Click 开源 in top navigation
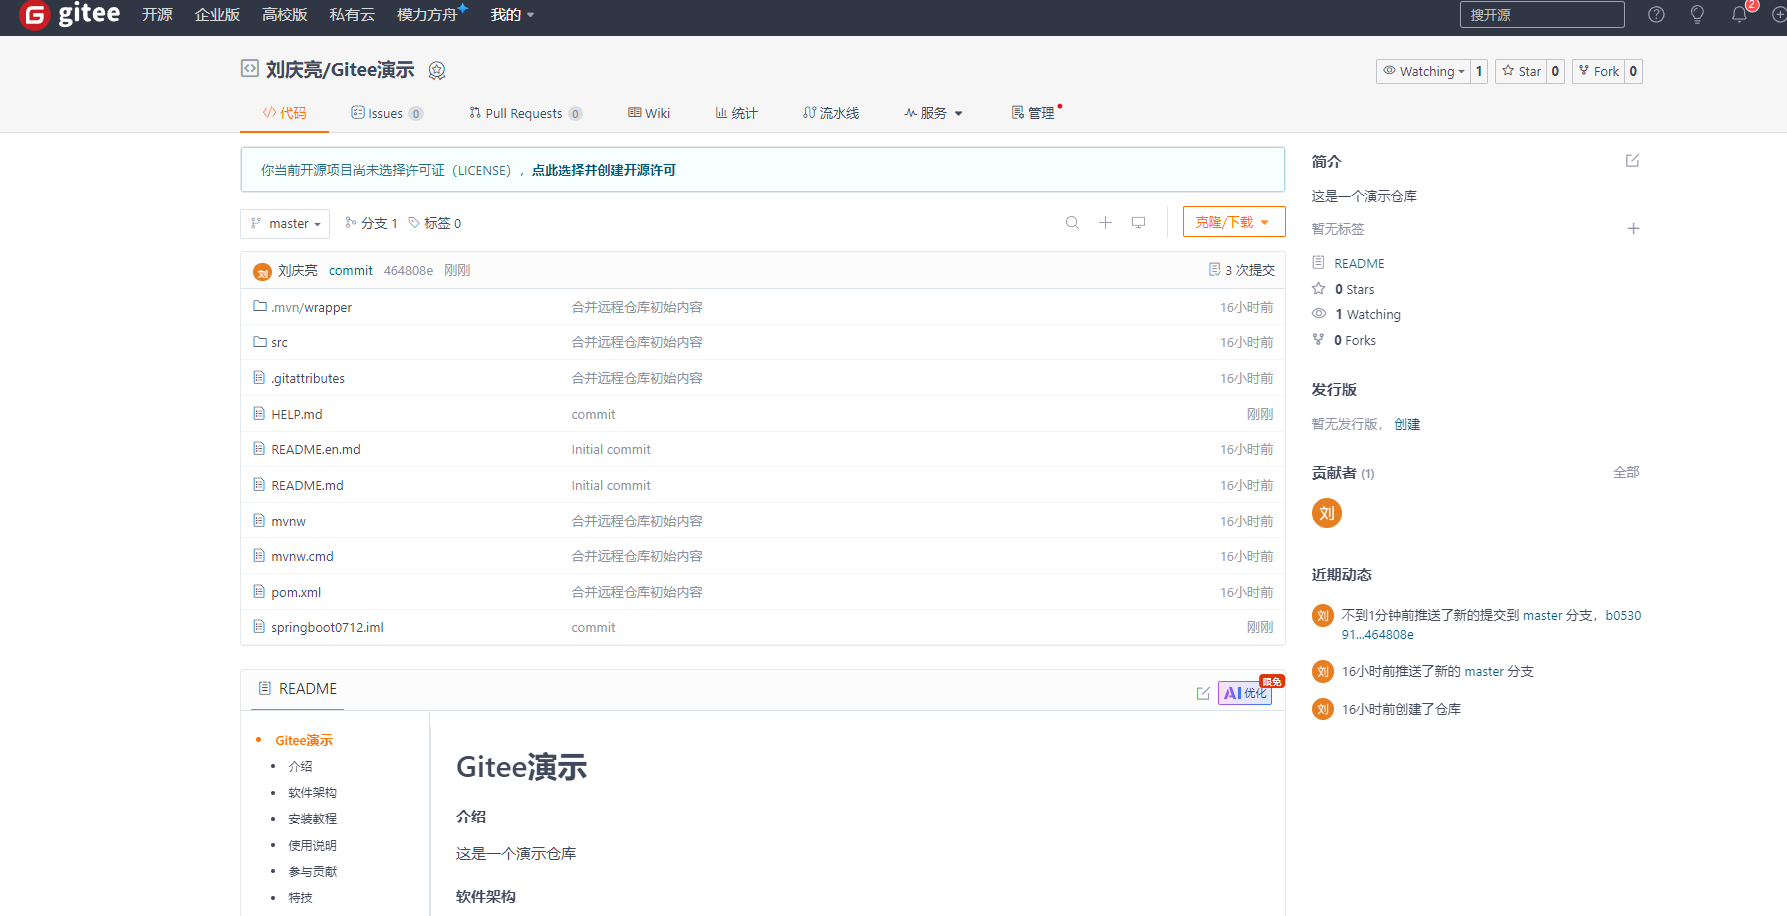 (157, 14)
